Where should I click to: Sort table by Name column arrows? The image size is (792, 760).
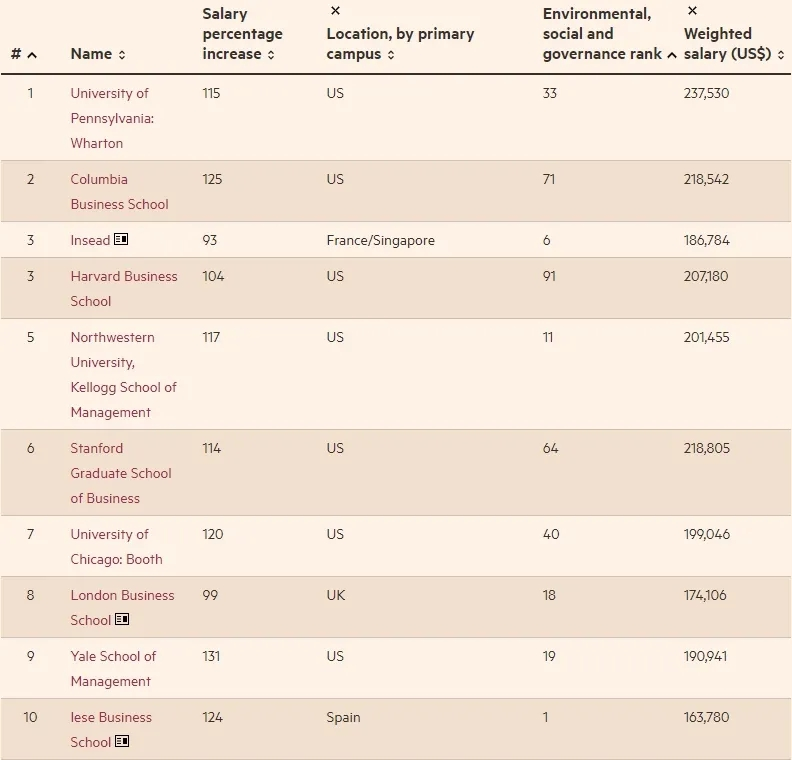(x=122, y=55)
